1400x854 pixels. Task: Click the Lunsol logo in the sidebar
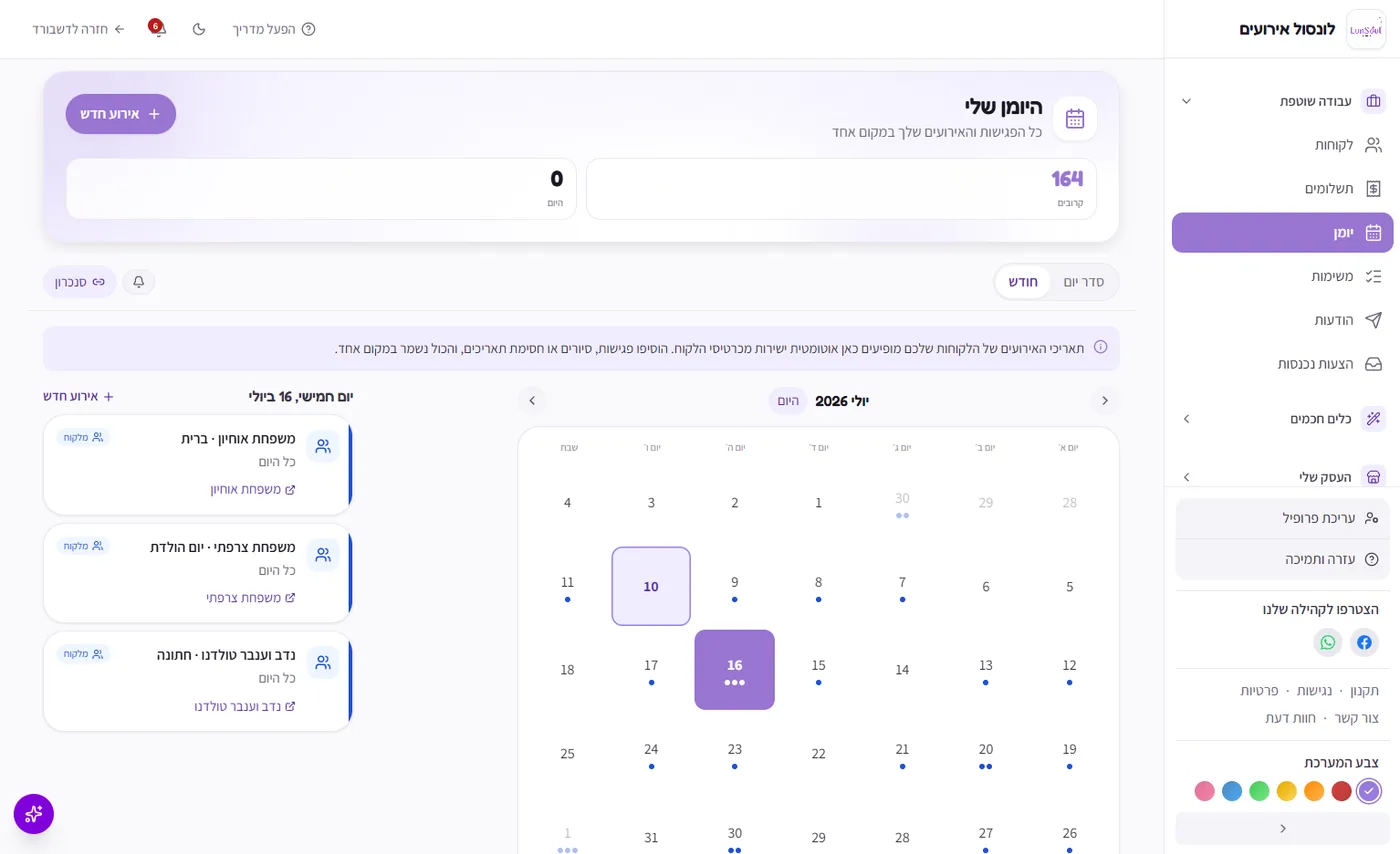[1366, 29]
